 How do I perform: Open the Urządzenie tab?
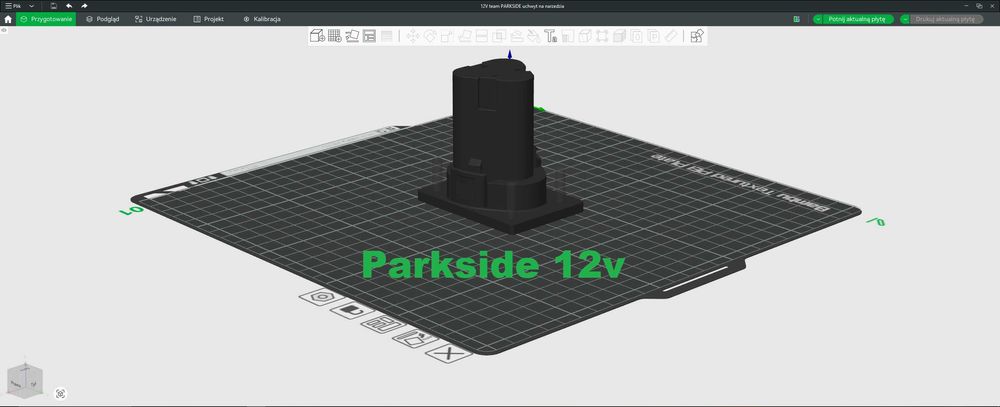tap(156, 19)
